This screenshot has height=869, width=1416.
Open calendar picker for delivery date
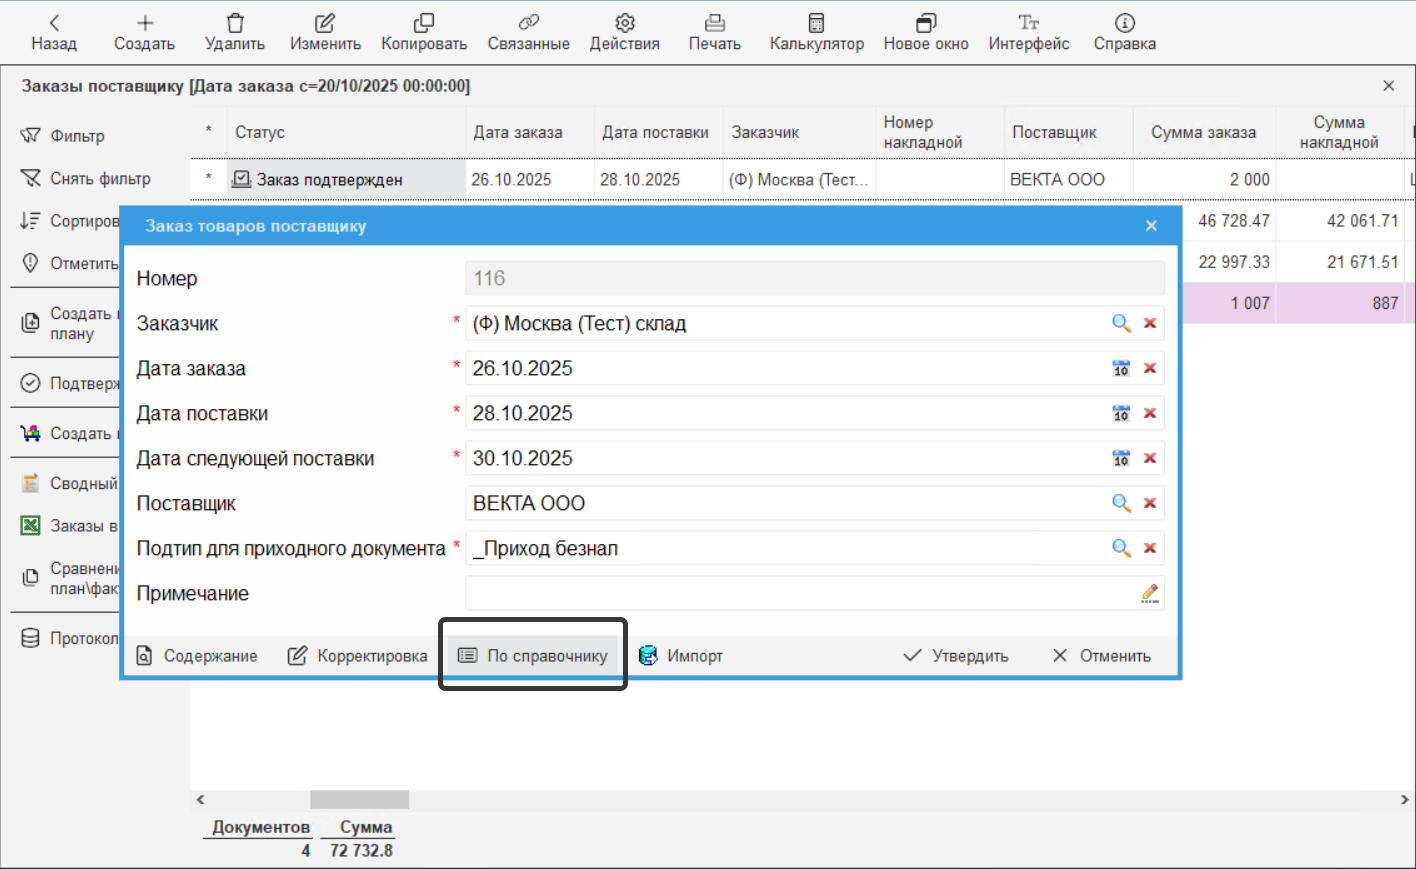coord(1121,414)
